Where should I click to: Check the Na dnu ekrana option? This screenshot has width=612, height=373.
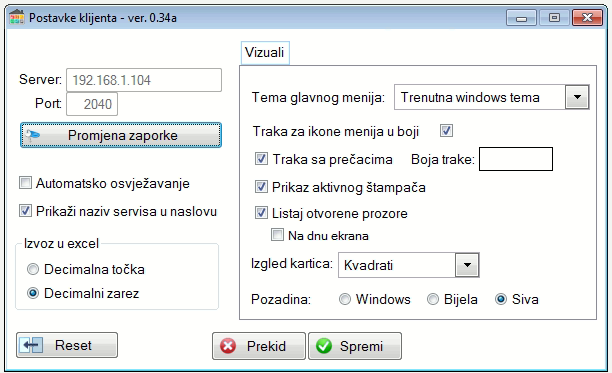(278, 235)
